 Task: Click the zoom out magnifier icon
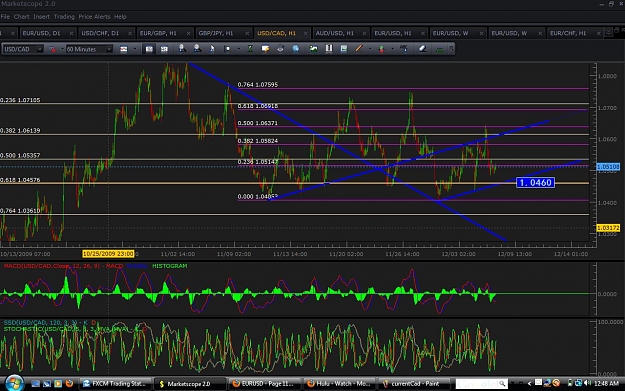(x=197, y=49)
